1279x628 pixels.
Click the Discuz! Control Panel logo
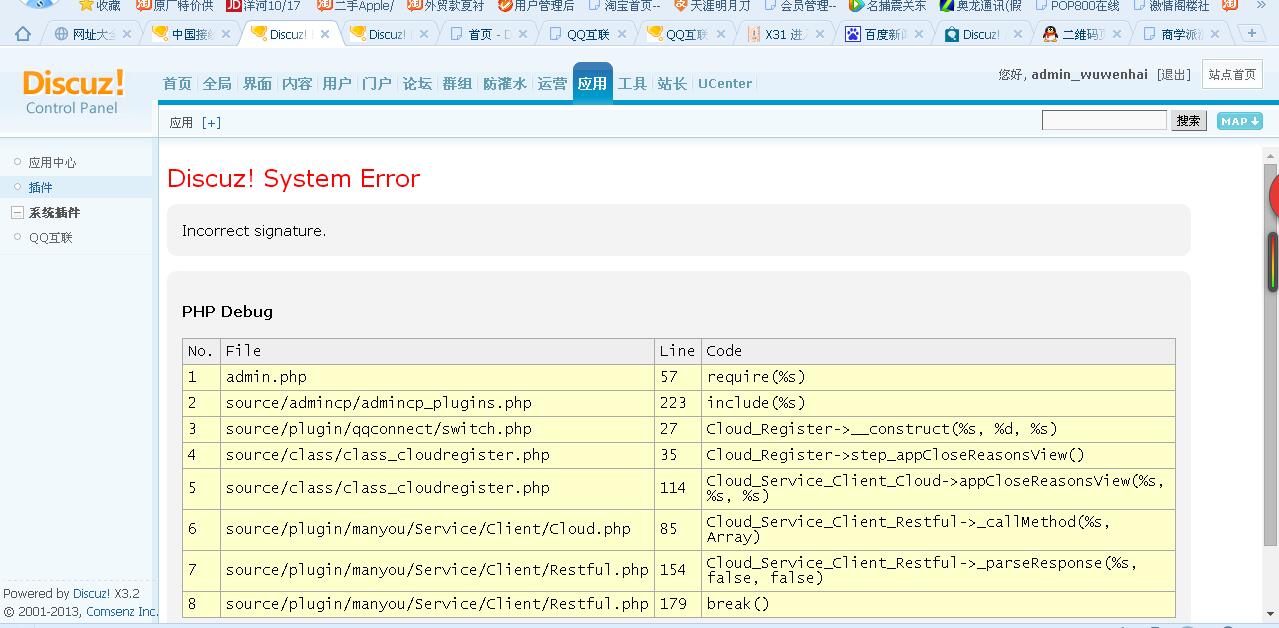[x=73, y=91]
